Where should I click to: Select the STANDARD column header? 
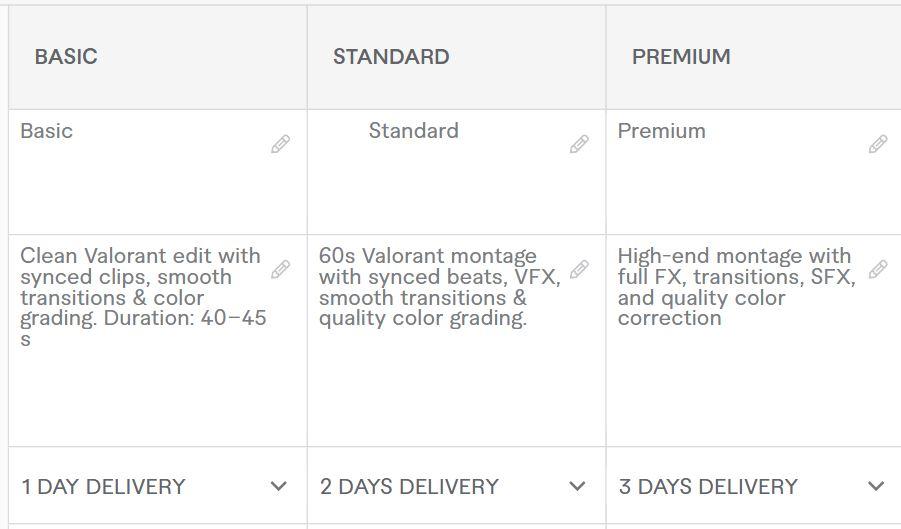click(391, 57)
